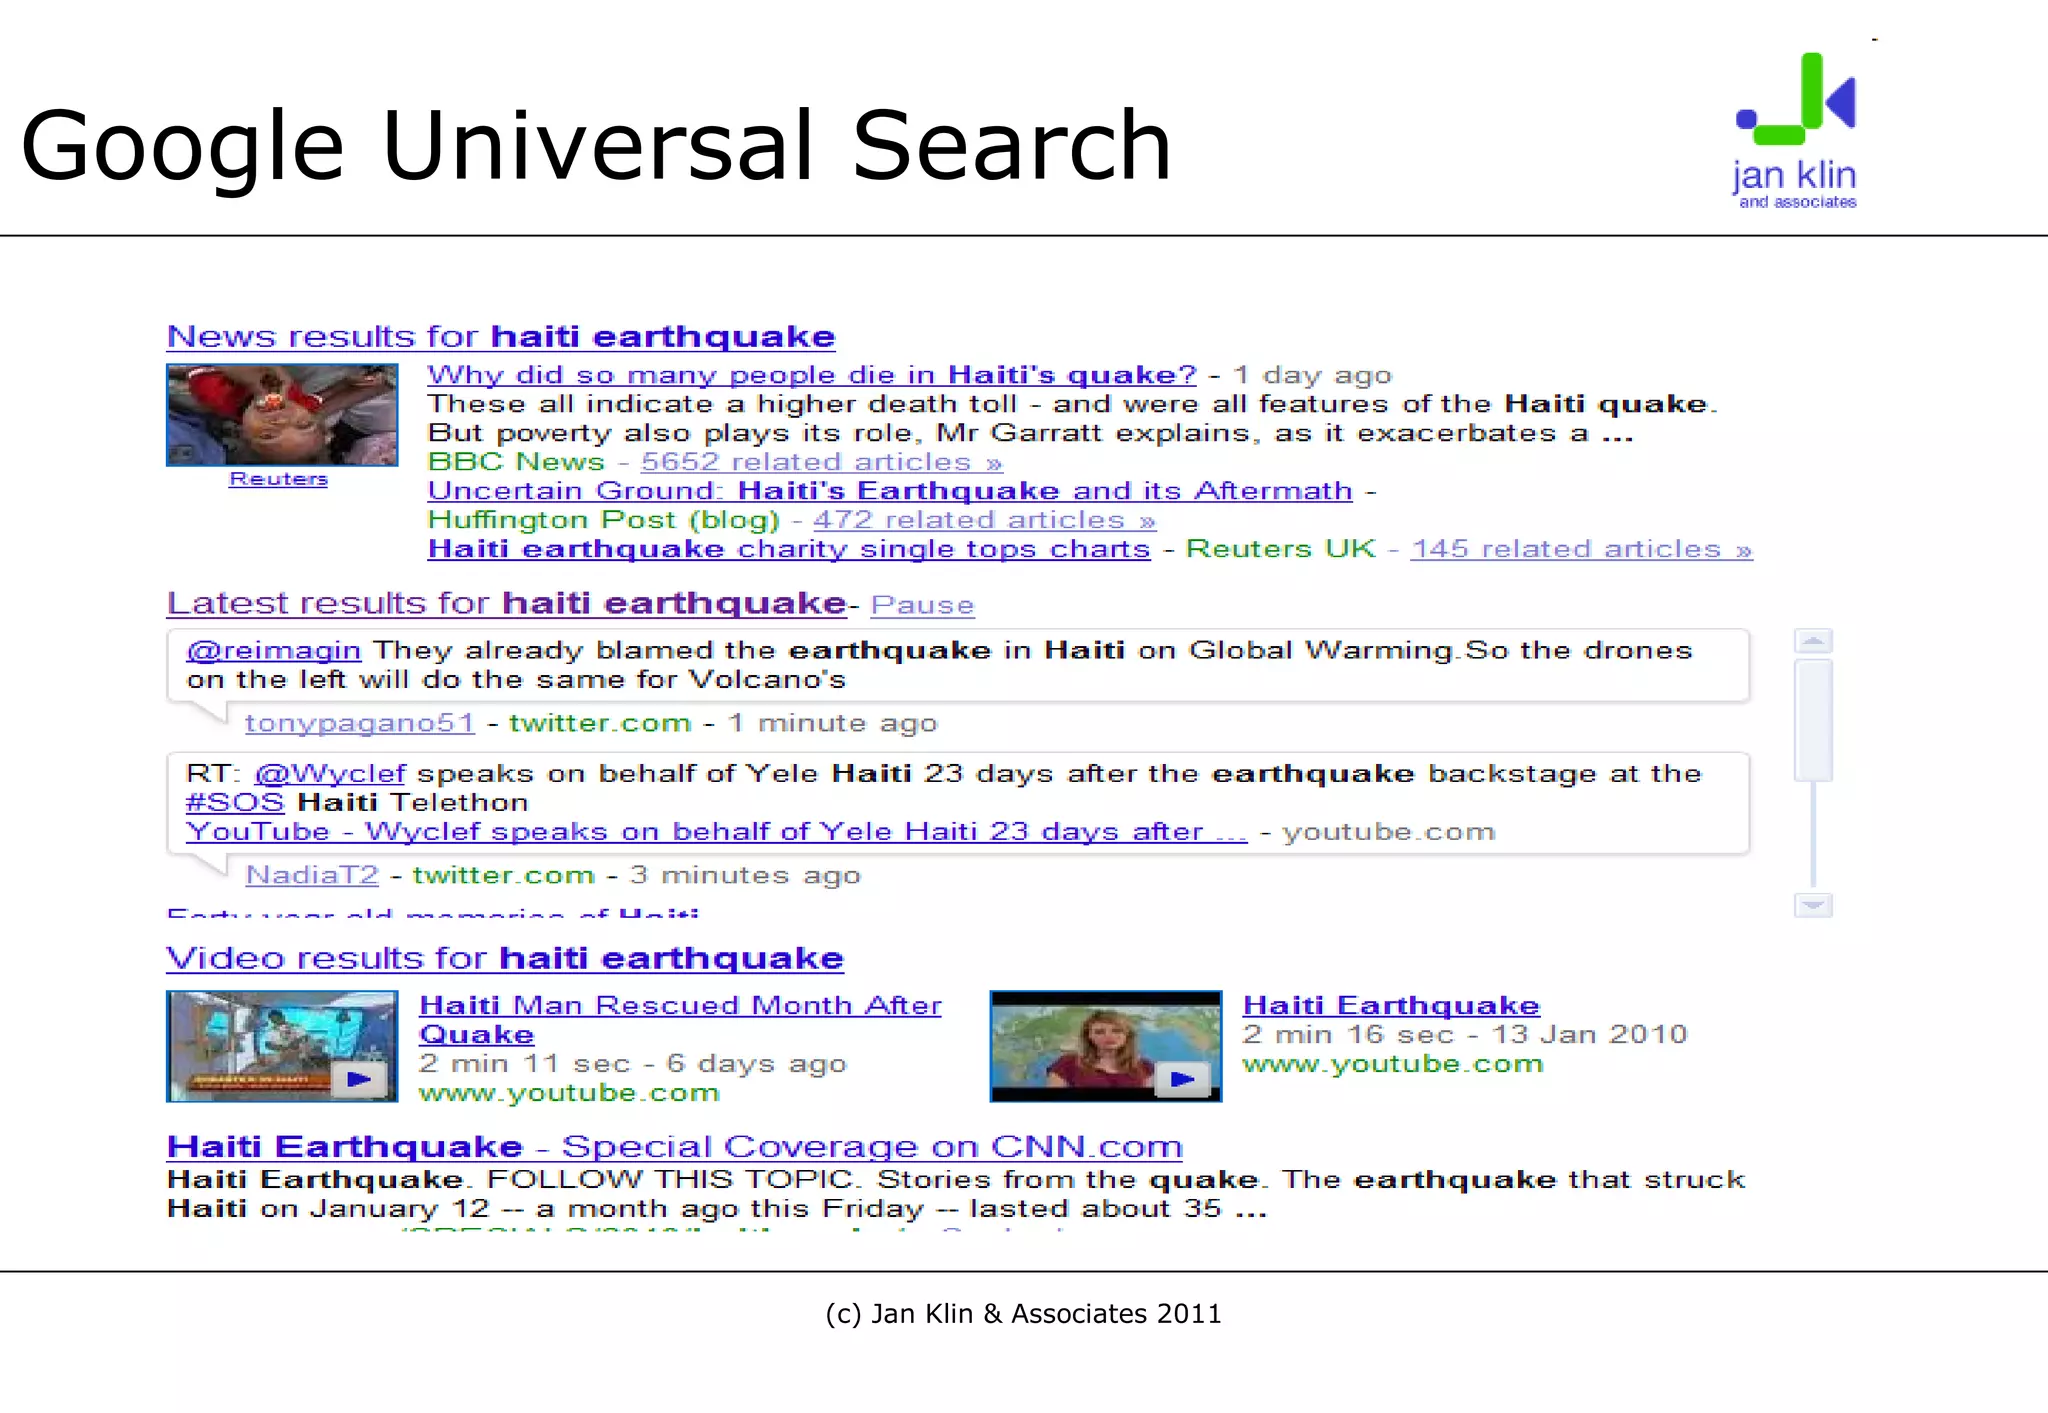The image size is (2048, 1413).
Task: Click 'www.youtube.com' under Haiti Man Rescued video
Action: tap(569, 1093)
